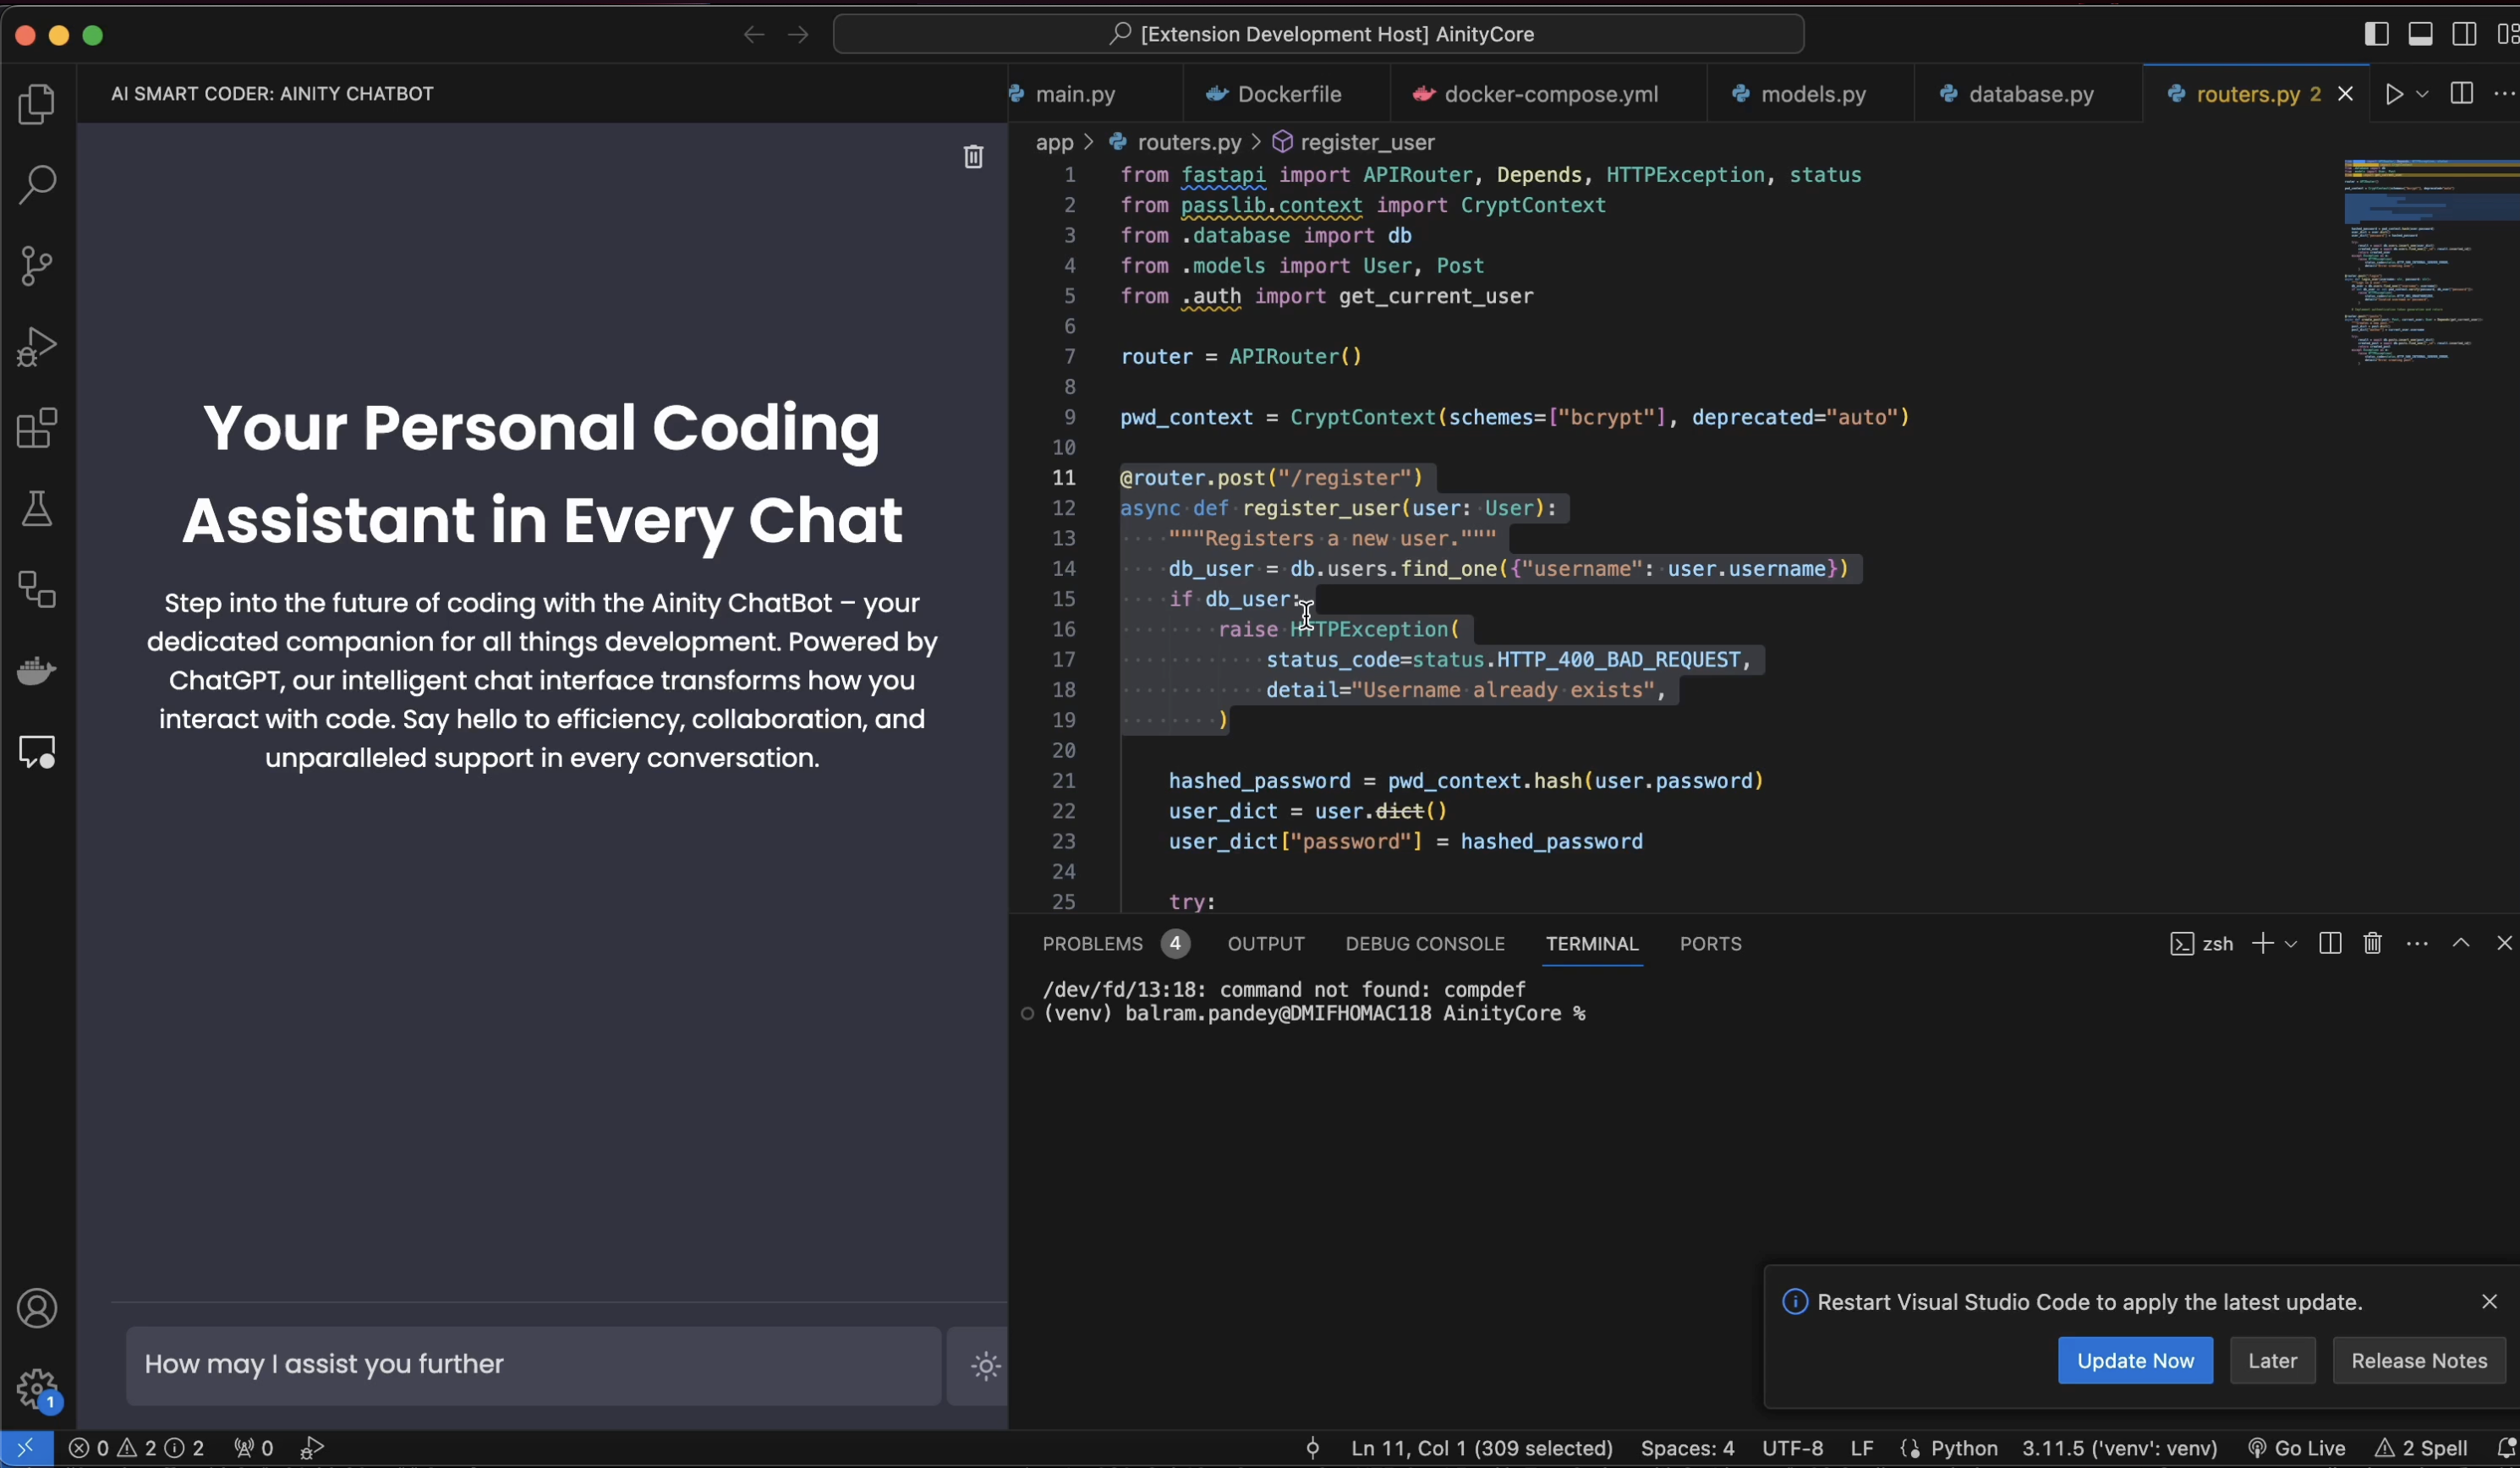
Task: Click Later button in notification
Action: (2272, 1361)
